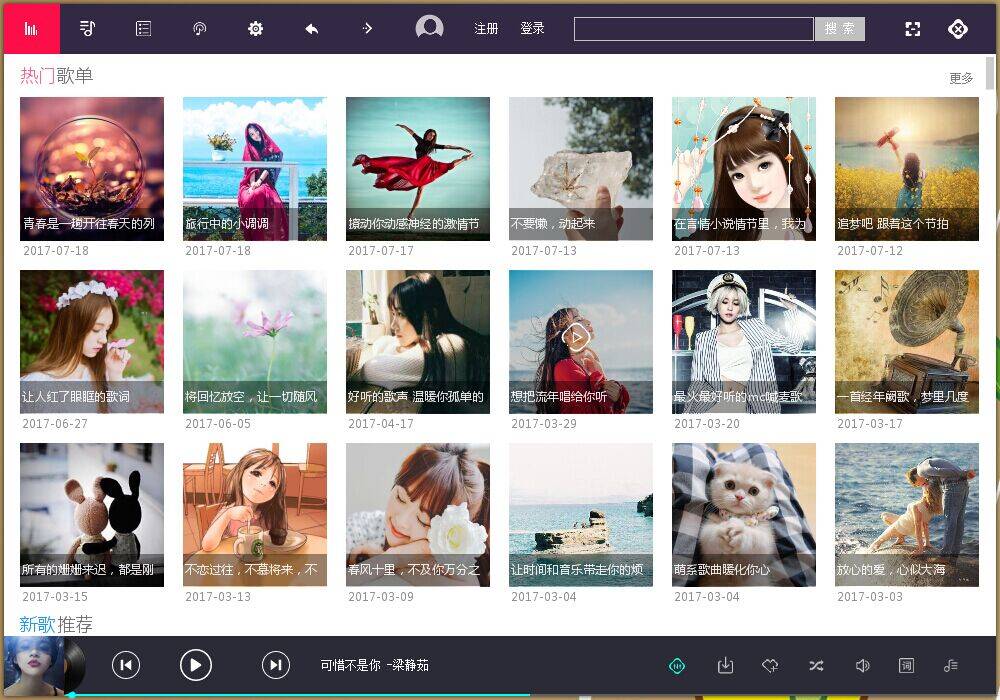Click the forward arrow in top bar

[367, 28]
